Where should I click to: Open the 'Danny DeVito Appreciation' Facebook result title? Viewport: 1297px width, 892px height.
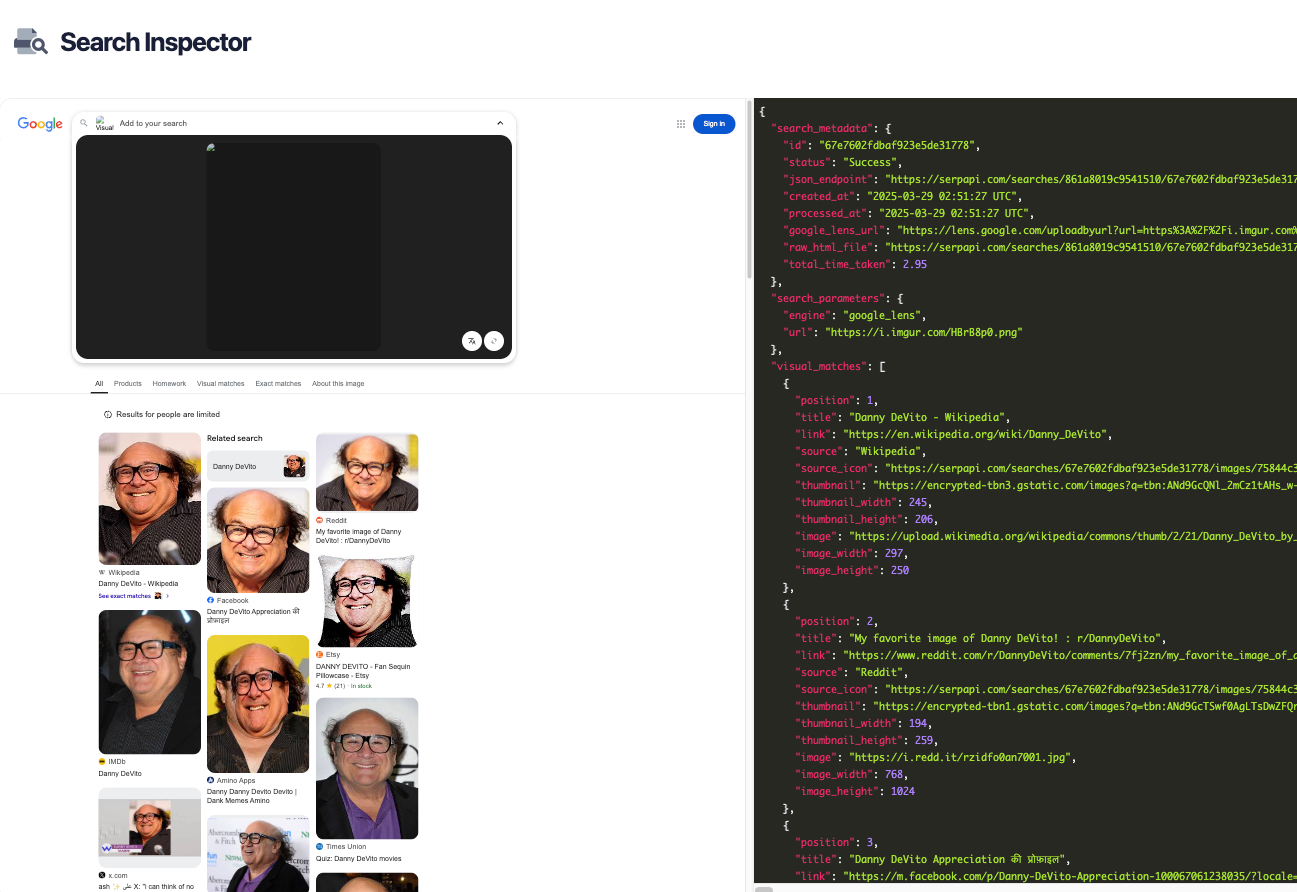(253, 616)
